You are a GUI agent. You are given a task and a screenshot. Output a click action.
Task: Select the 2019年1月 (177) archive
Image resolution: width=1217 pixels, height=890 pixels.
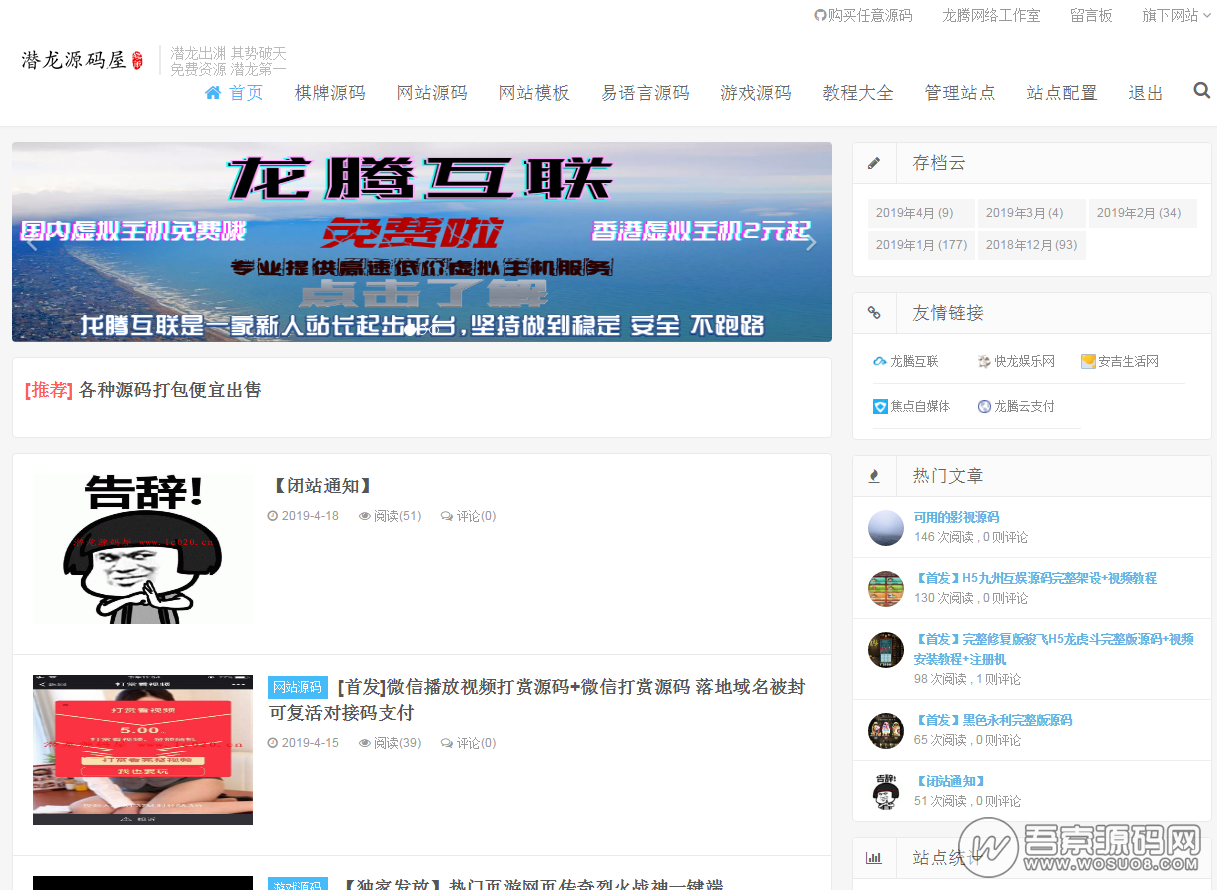921,245
